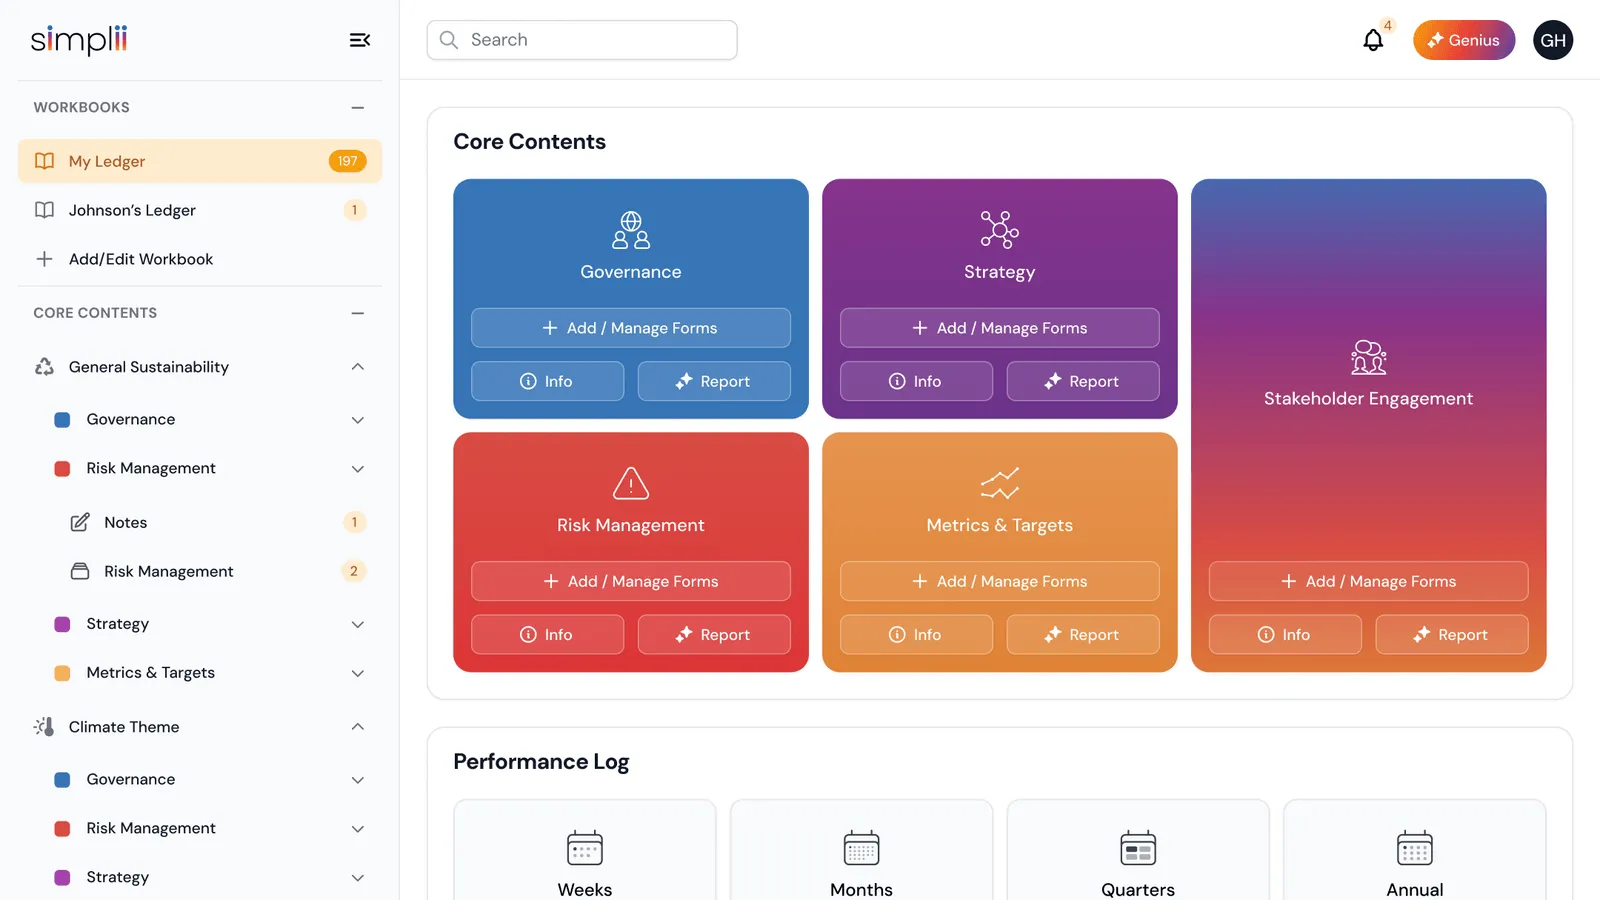Open notifications bell icon
This screenshot has width=1600, height=900.
[1373, 40]
